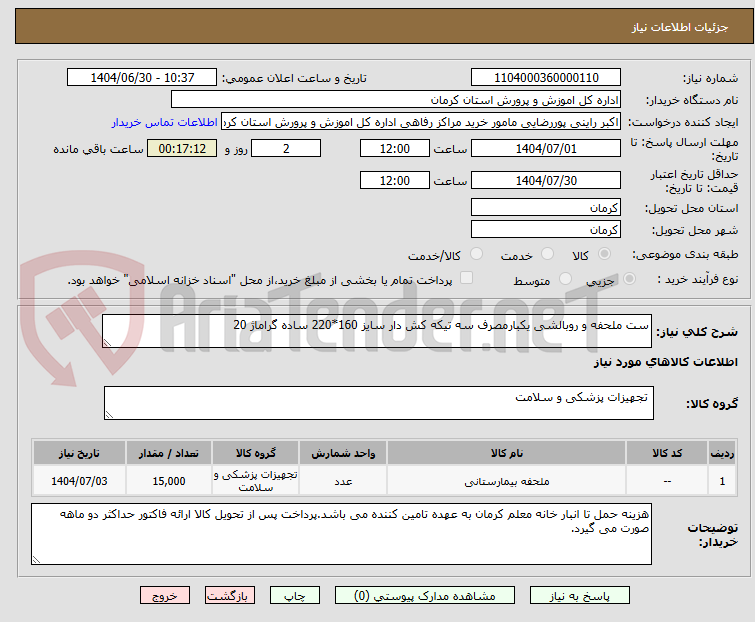The image size is (755, 622).
Task: Click the اطلاعات کالاهای مورد نیاز heading
Action: [665, 362]
